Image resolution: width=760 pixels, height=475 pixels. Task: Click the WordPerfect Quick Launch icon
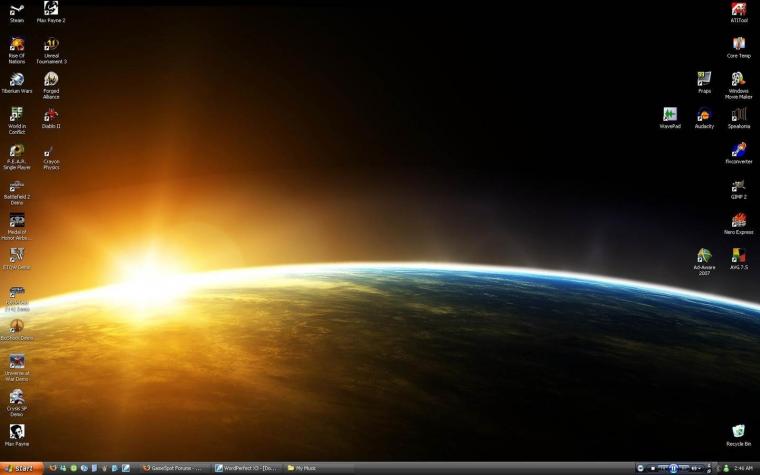point(126,468)
